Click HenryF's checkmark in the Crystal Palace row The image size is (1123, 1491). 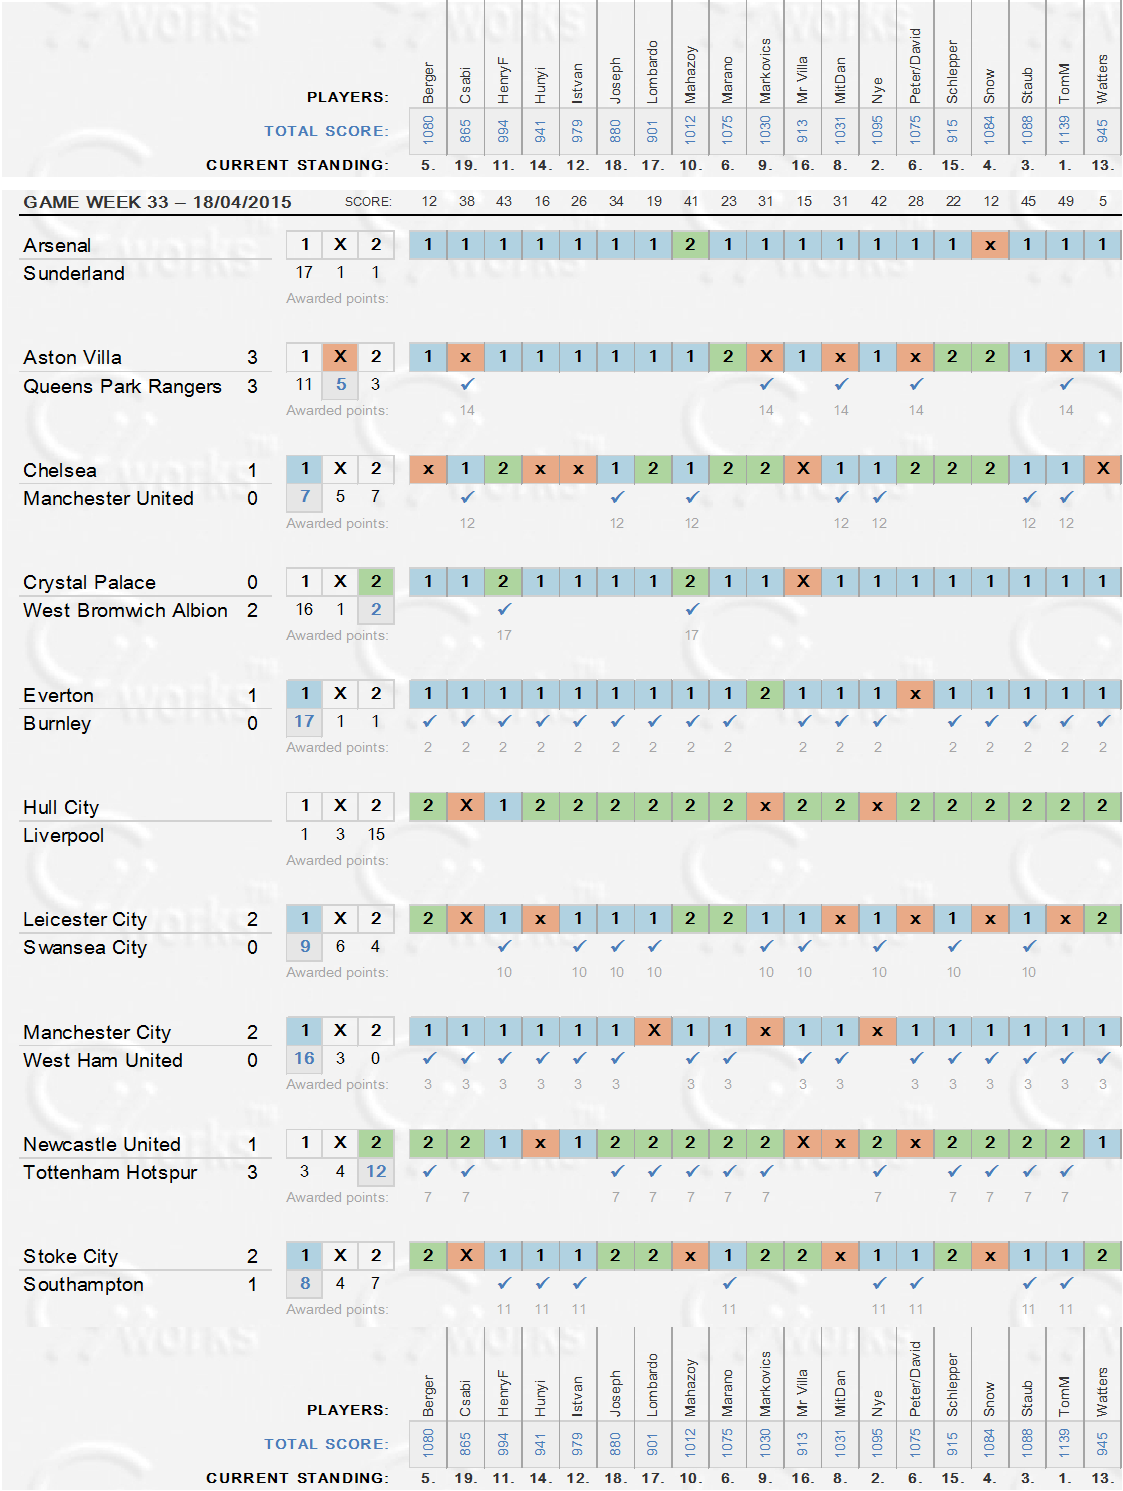(504, 609)
